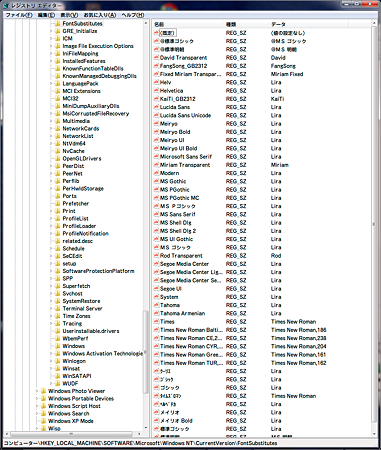Expand the Print key
381x450 pixels.
[x=51, y=211]
